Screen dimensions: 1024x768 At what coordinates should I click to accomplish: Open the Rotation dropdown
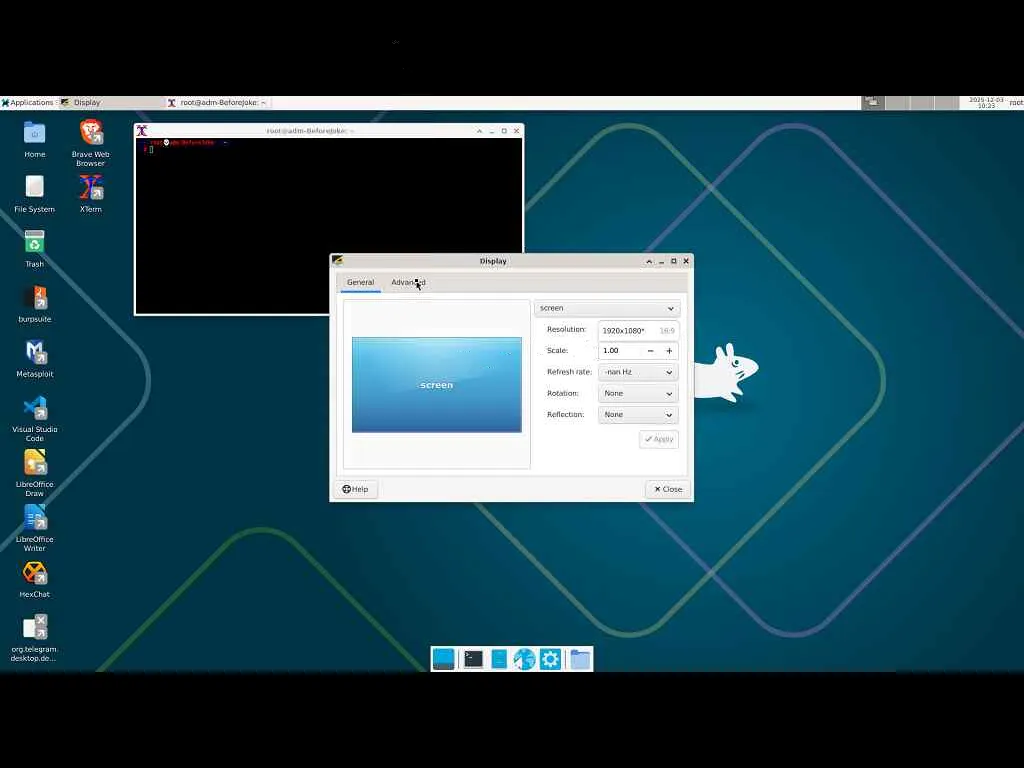[638, 393]
